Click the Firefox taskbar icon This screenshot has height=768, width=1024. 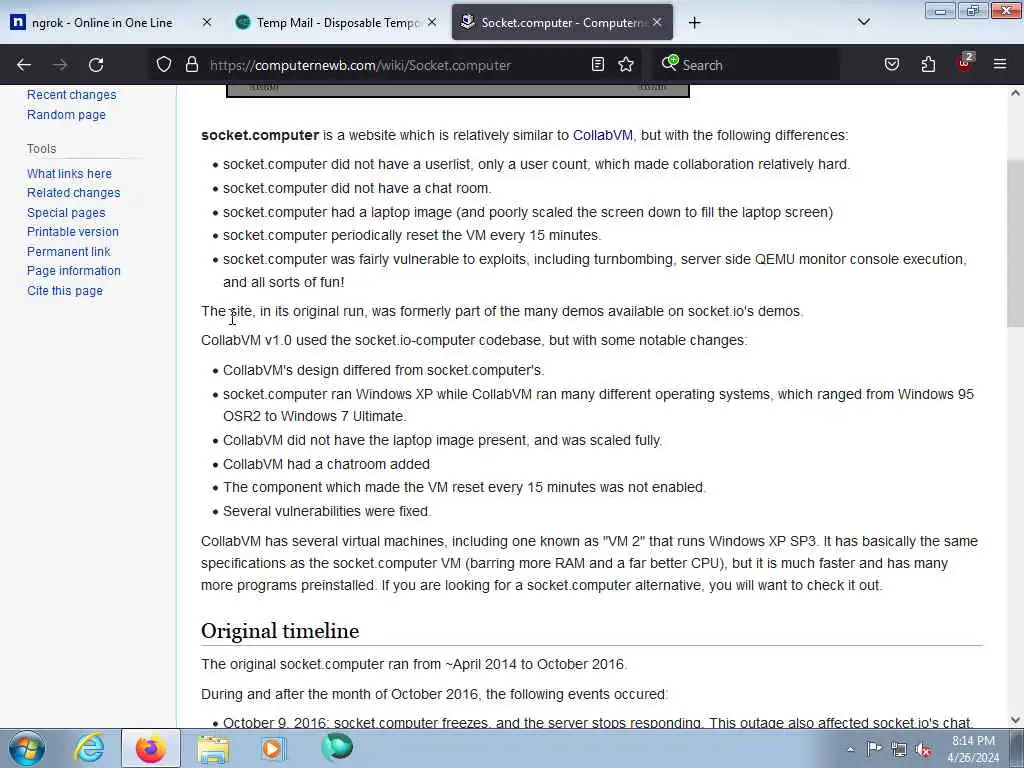(x=150, y=748)
